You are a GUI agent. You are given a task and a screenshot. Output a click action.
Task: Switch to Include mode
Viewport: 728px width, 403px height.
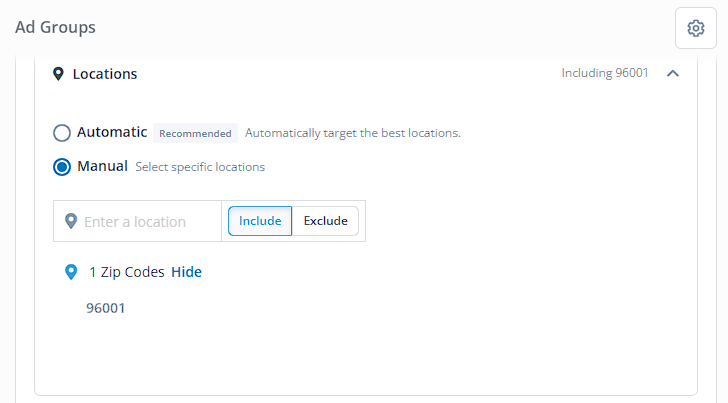[260, 221]
